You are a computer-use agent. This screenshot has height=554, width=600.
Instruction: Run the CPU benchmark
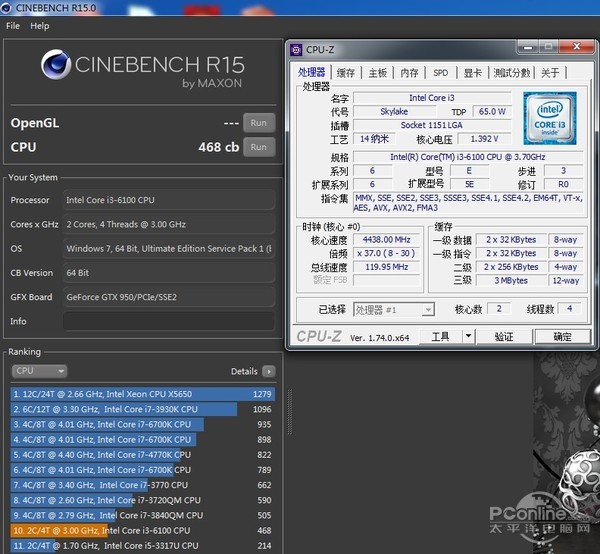259,147
